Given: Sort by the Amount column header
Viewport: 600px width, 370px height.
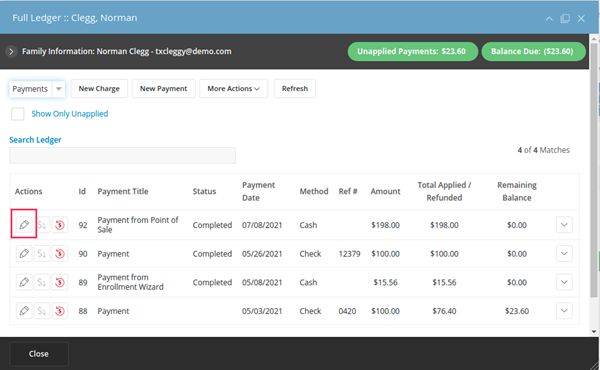Looking at the screenshot, I should coord(385,191).
